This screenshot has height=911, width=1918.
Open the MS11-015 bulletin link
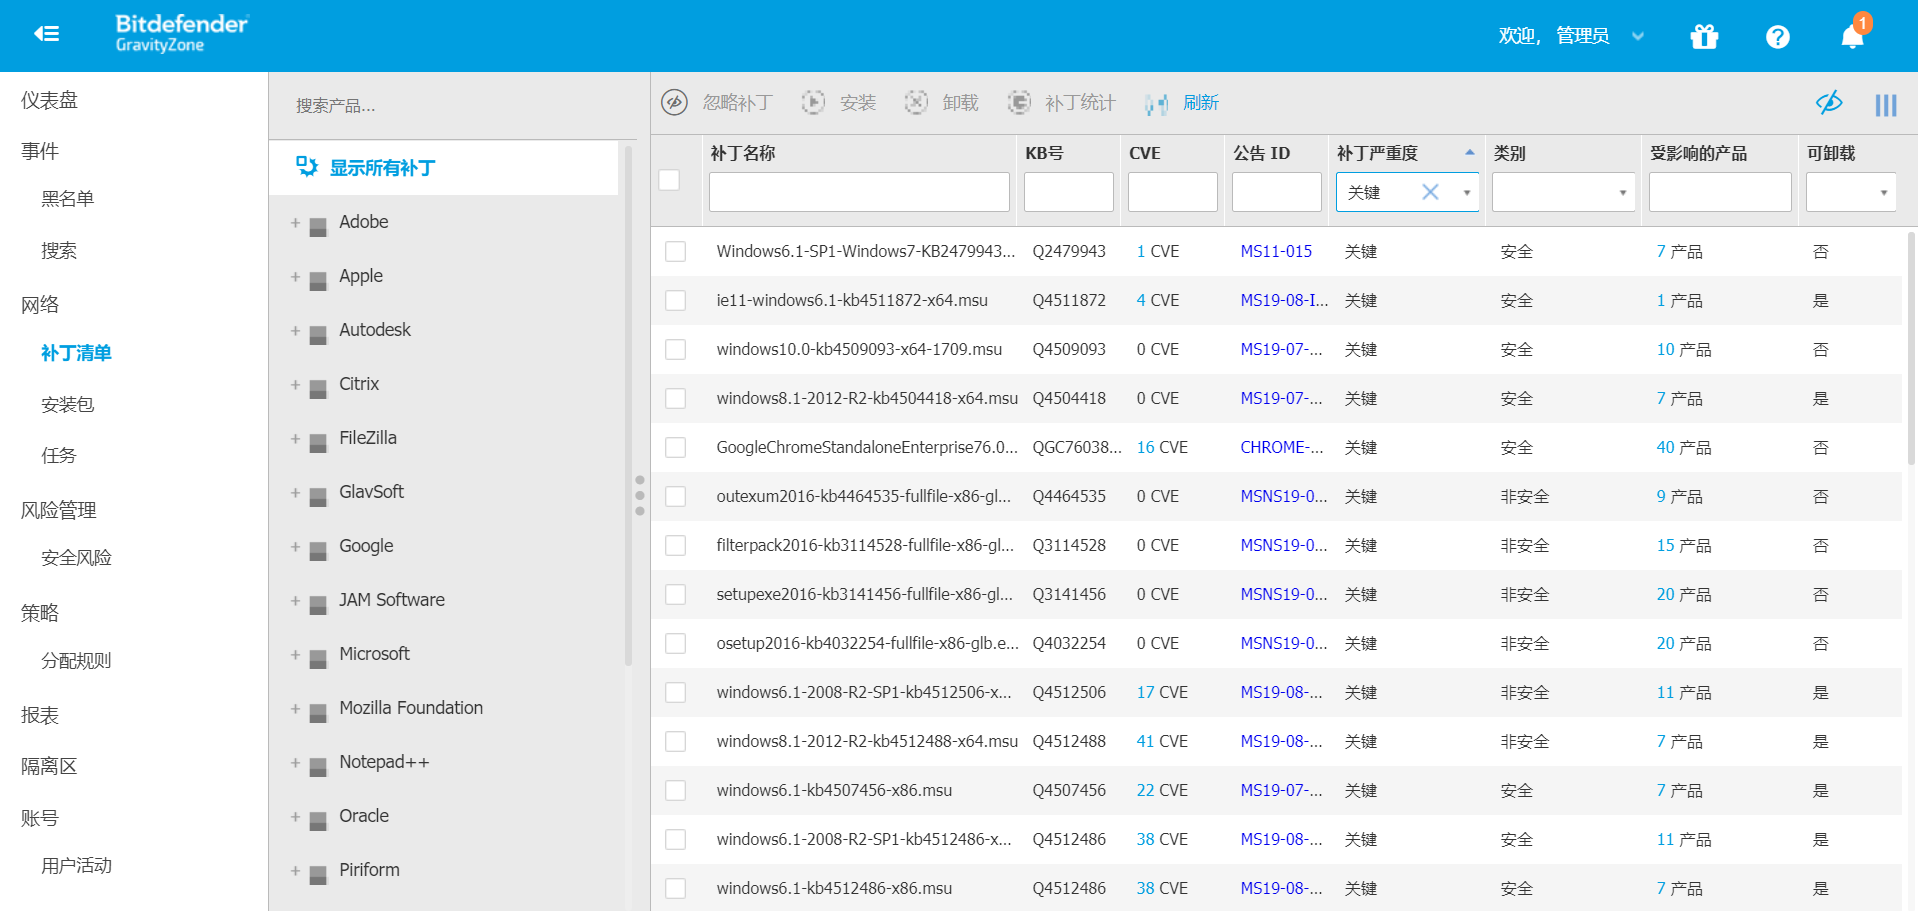click(1276, 251)
